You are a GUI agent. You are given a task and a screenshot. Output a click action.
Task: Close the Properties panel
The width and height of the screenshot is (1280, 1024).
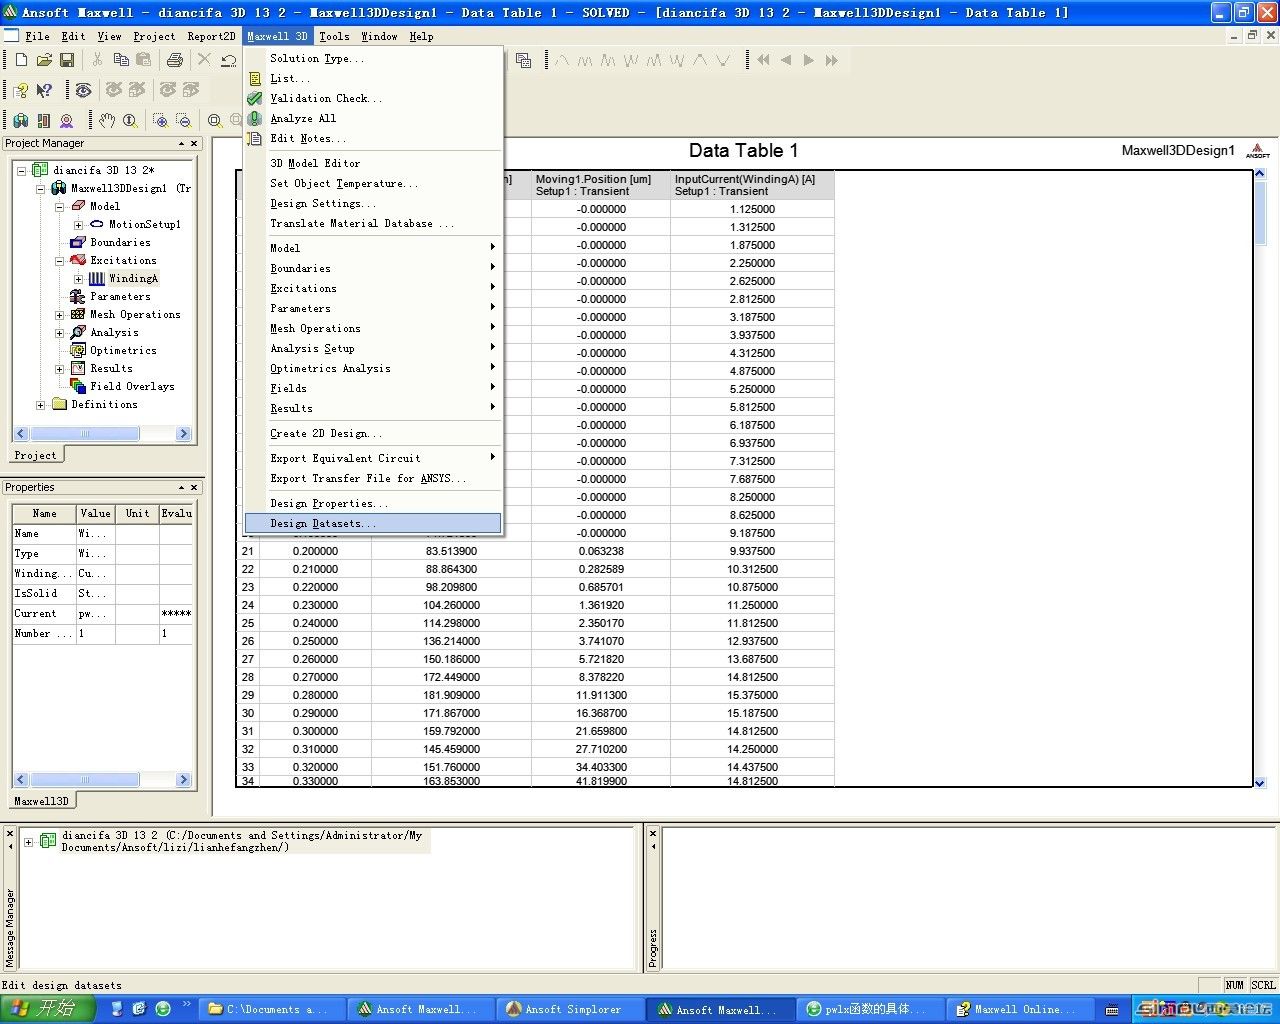(194, 488)
